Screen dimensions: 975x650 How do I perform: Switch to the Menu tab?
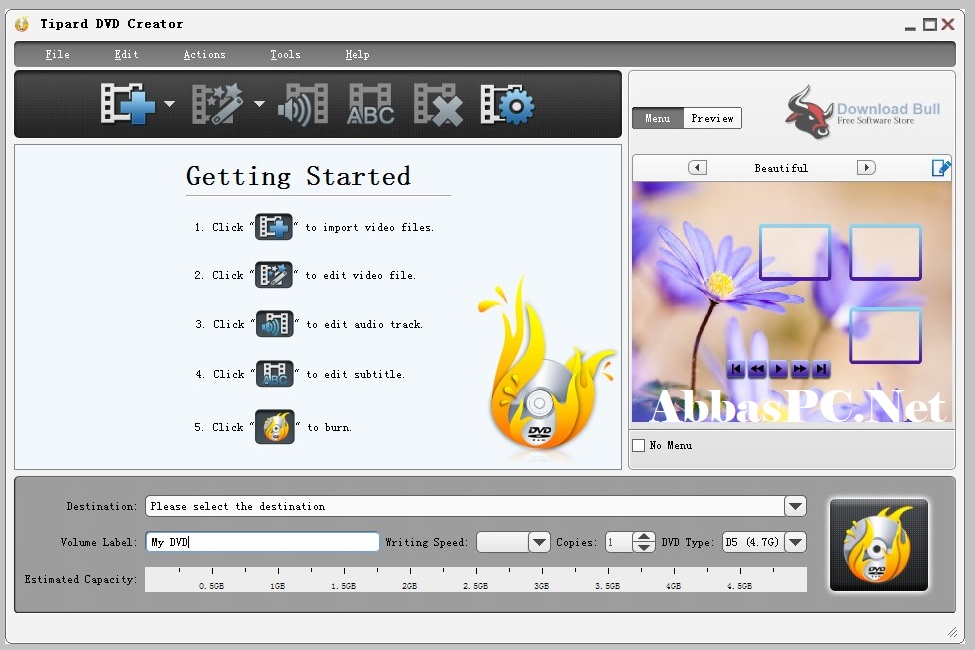coord(658,118)
